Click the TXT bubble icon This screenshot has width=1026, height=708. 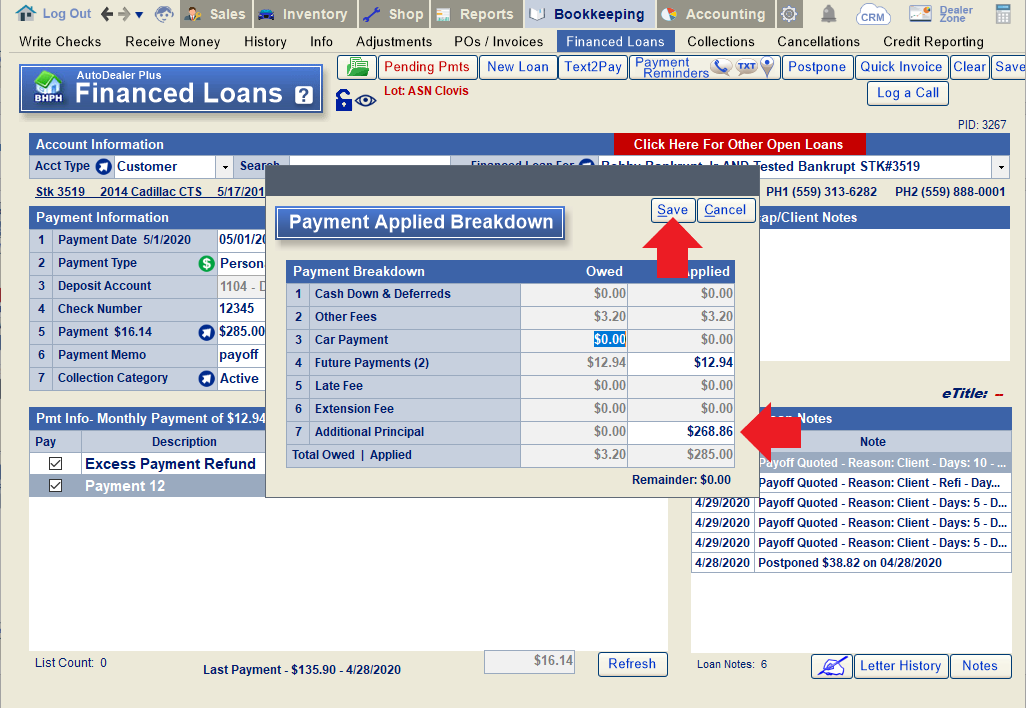click(747, 66)
